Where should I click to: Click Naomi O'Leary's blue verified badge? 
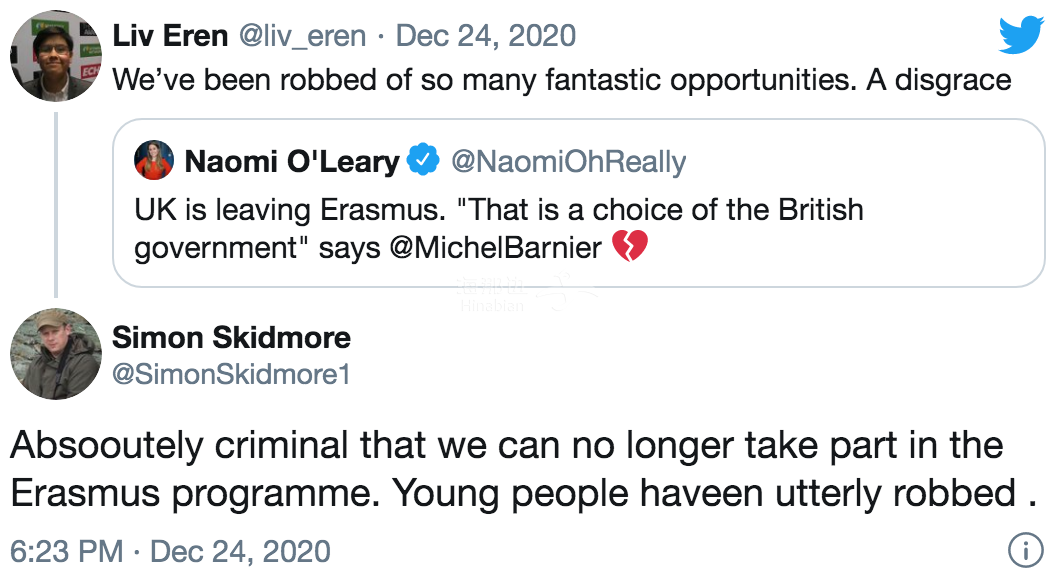pos(423,160)
